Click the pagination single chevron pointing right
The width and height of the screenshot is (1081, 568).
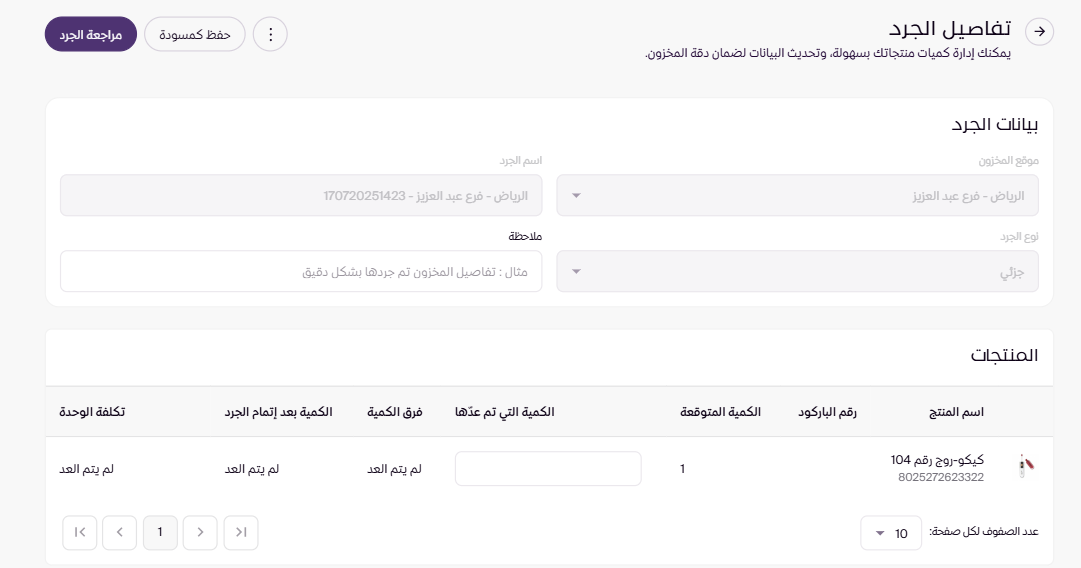(x=200, y=533)
